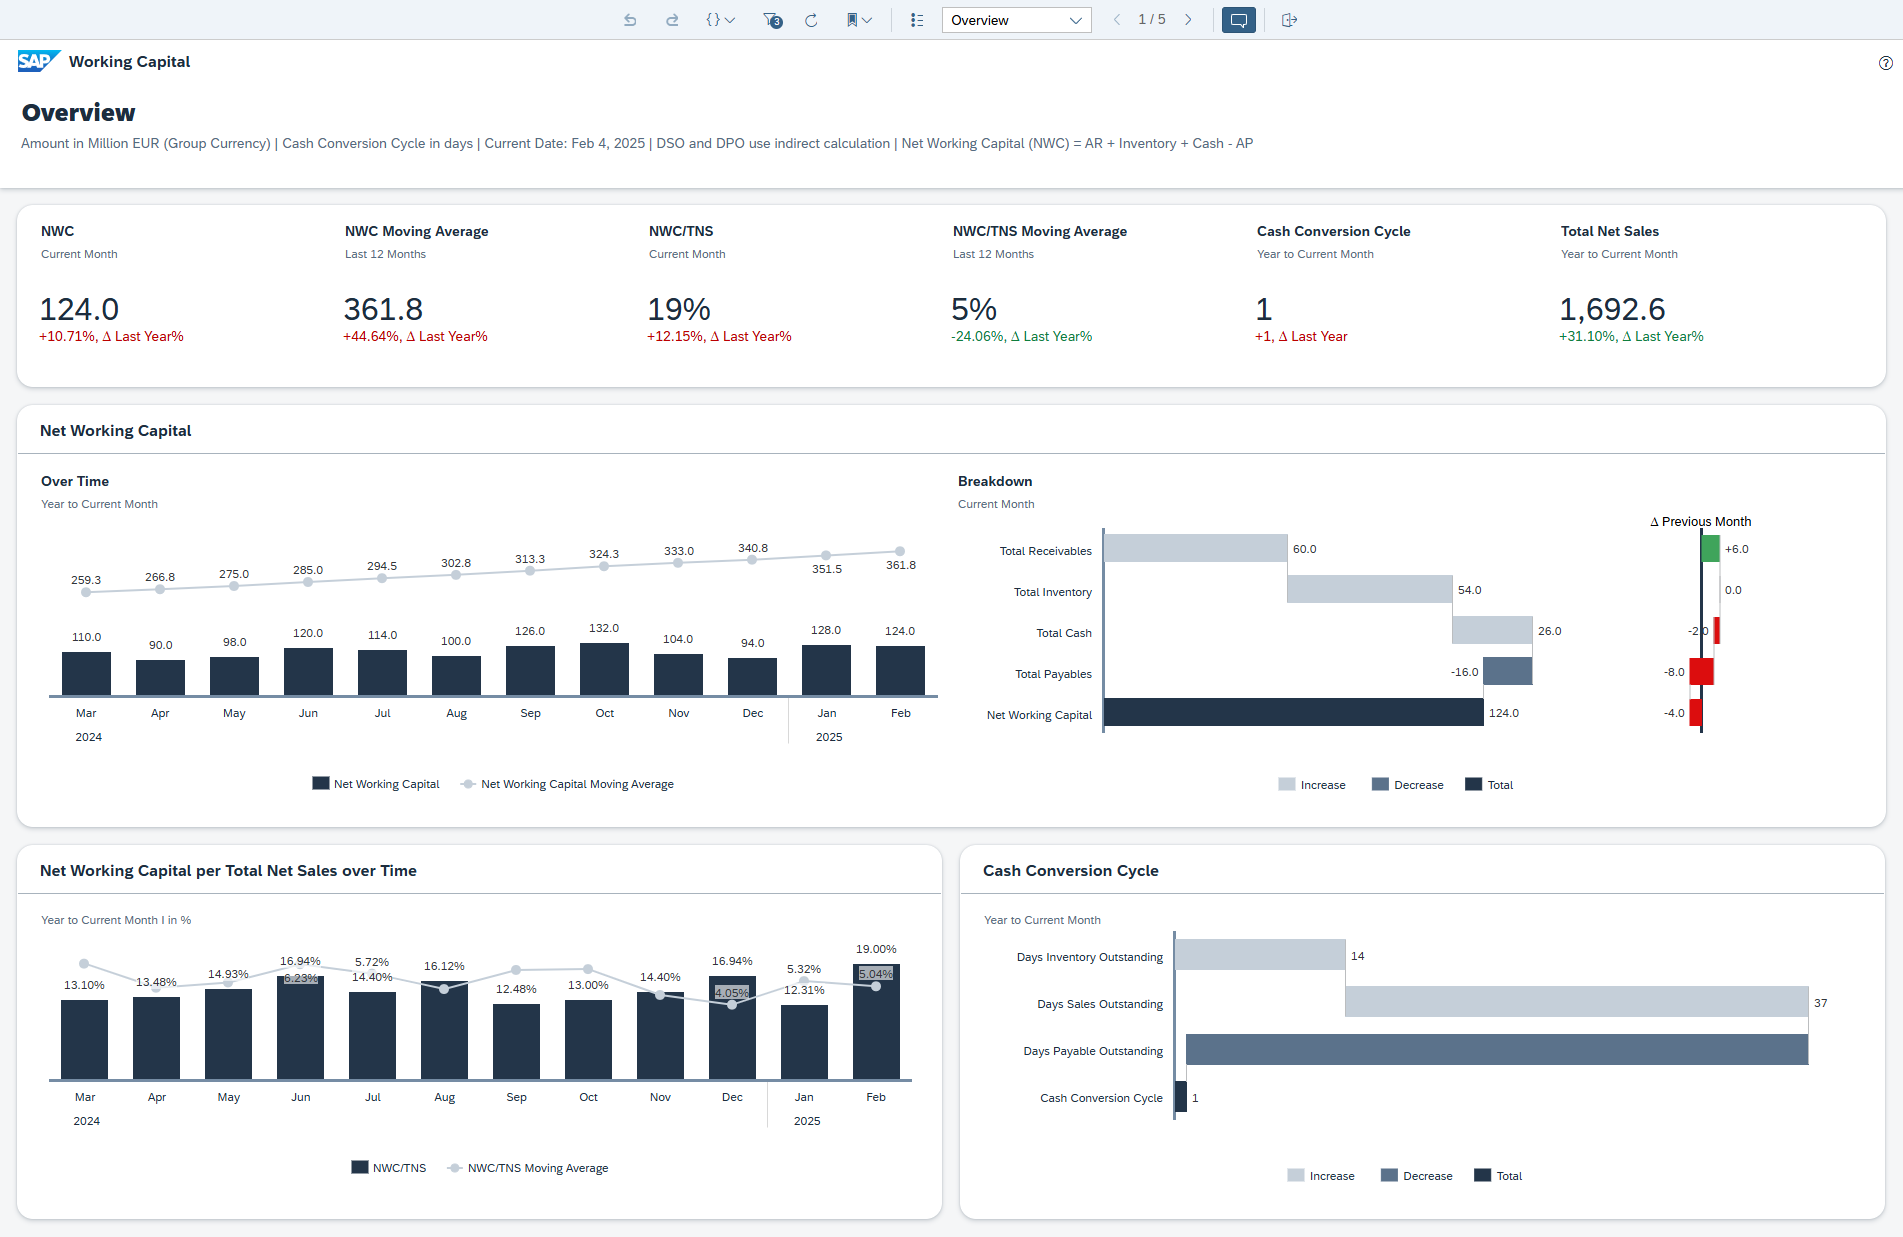This screenshot has height=1237, width=1903.
Task: Toggle comment mode on
Action: tap(1238, 19)
